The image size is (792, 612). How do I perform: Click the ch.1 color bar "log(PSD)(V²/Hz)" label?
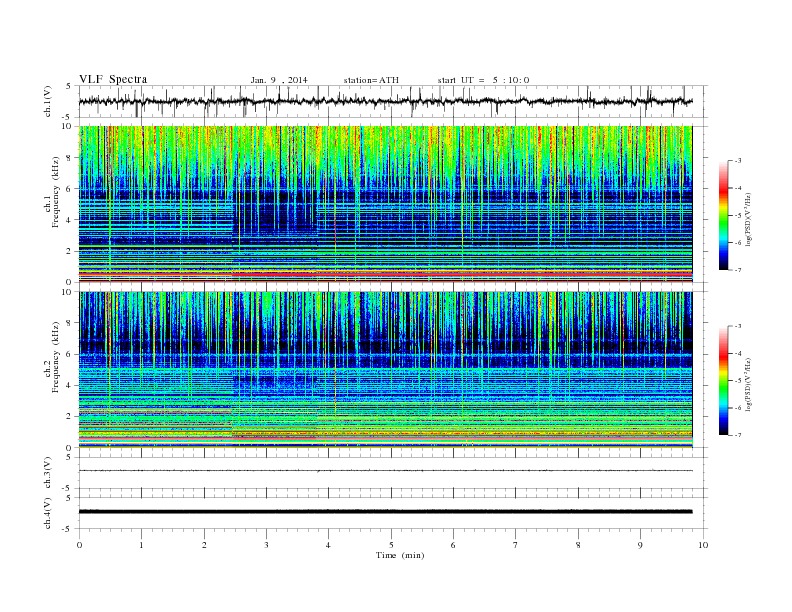(x=749, y=220)
